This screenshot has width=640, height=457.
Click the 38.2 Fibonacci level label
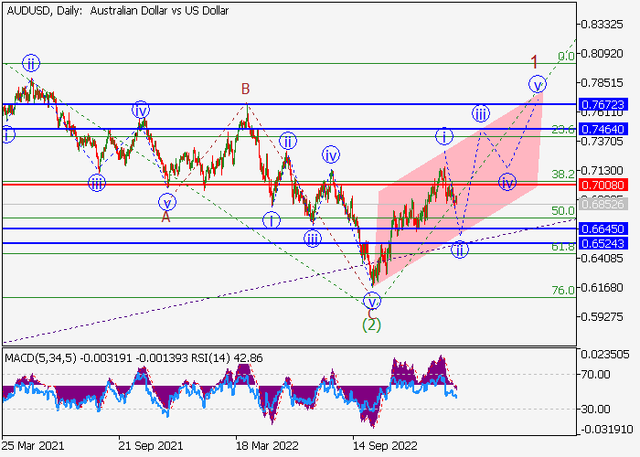click(563, 173)
